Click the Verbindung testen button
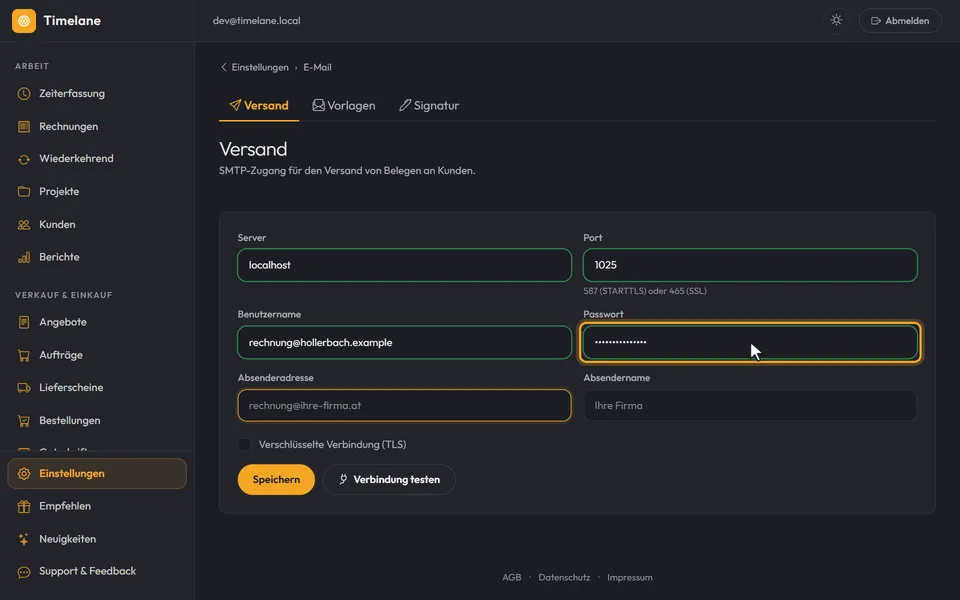960x600 pixels. point(389,479)
